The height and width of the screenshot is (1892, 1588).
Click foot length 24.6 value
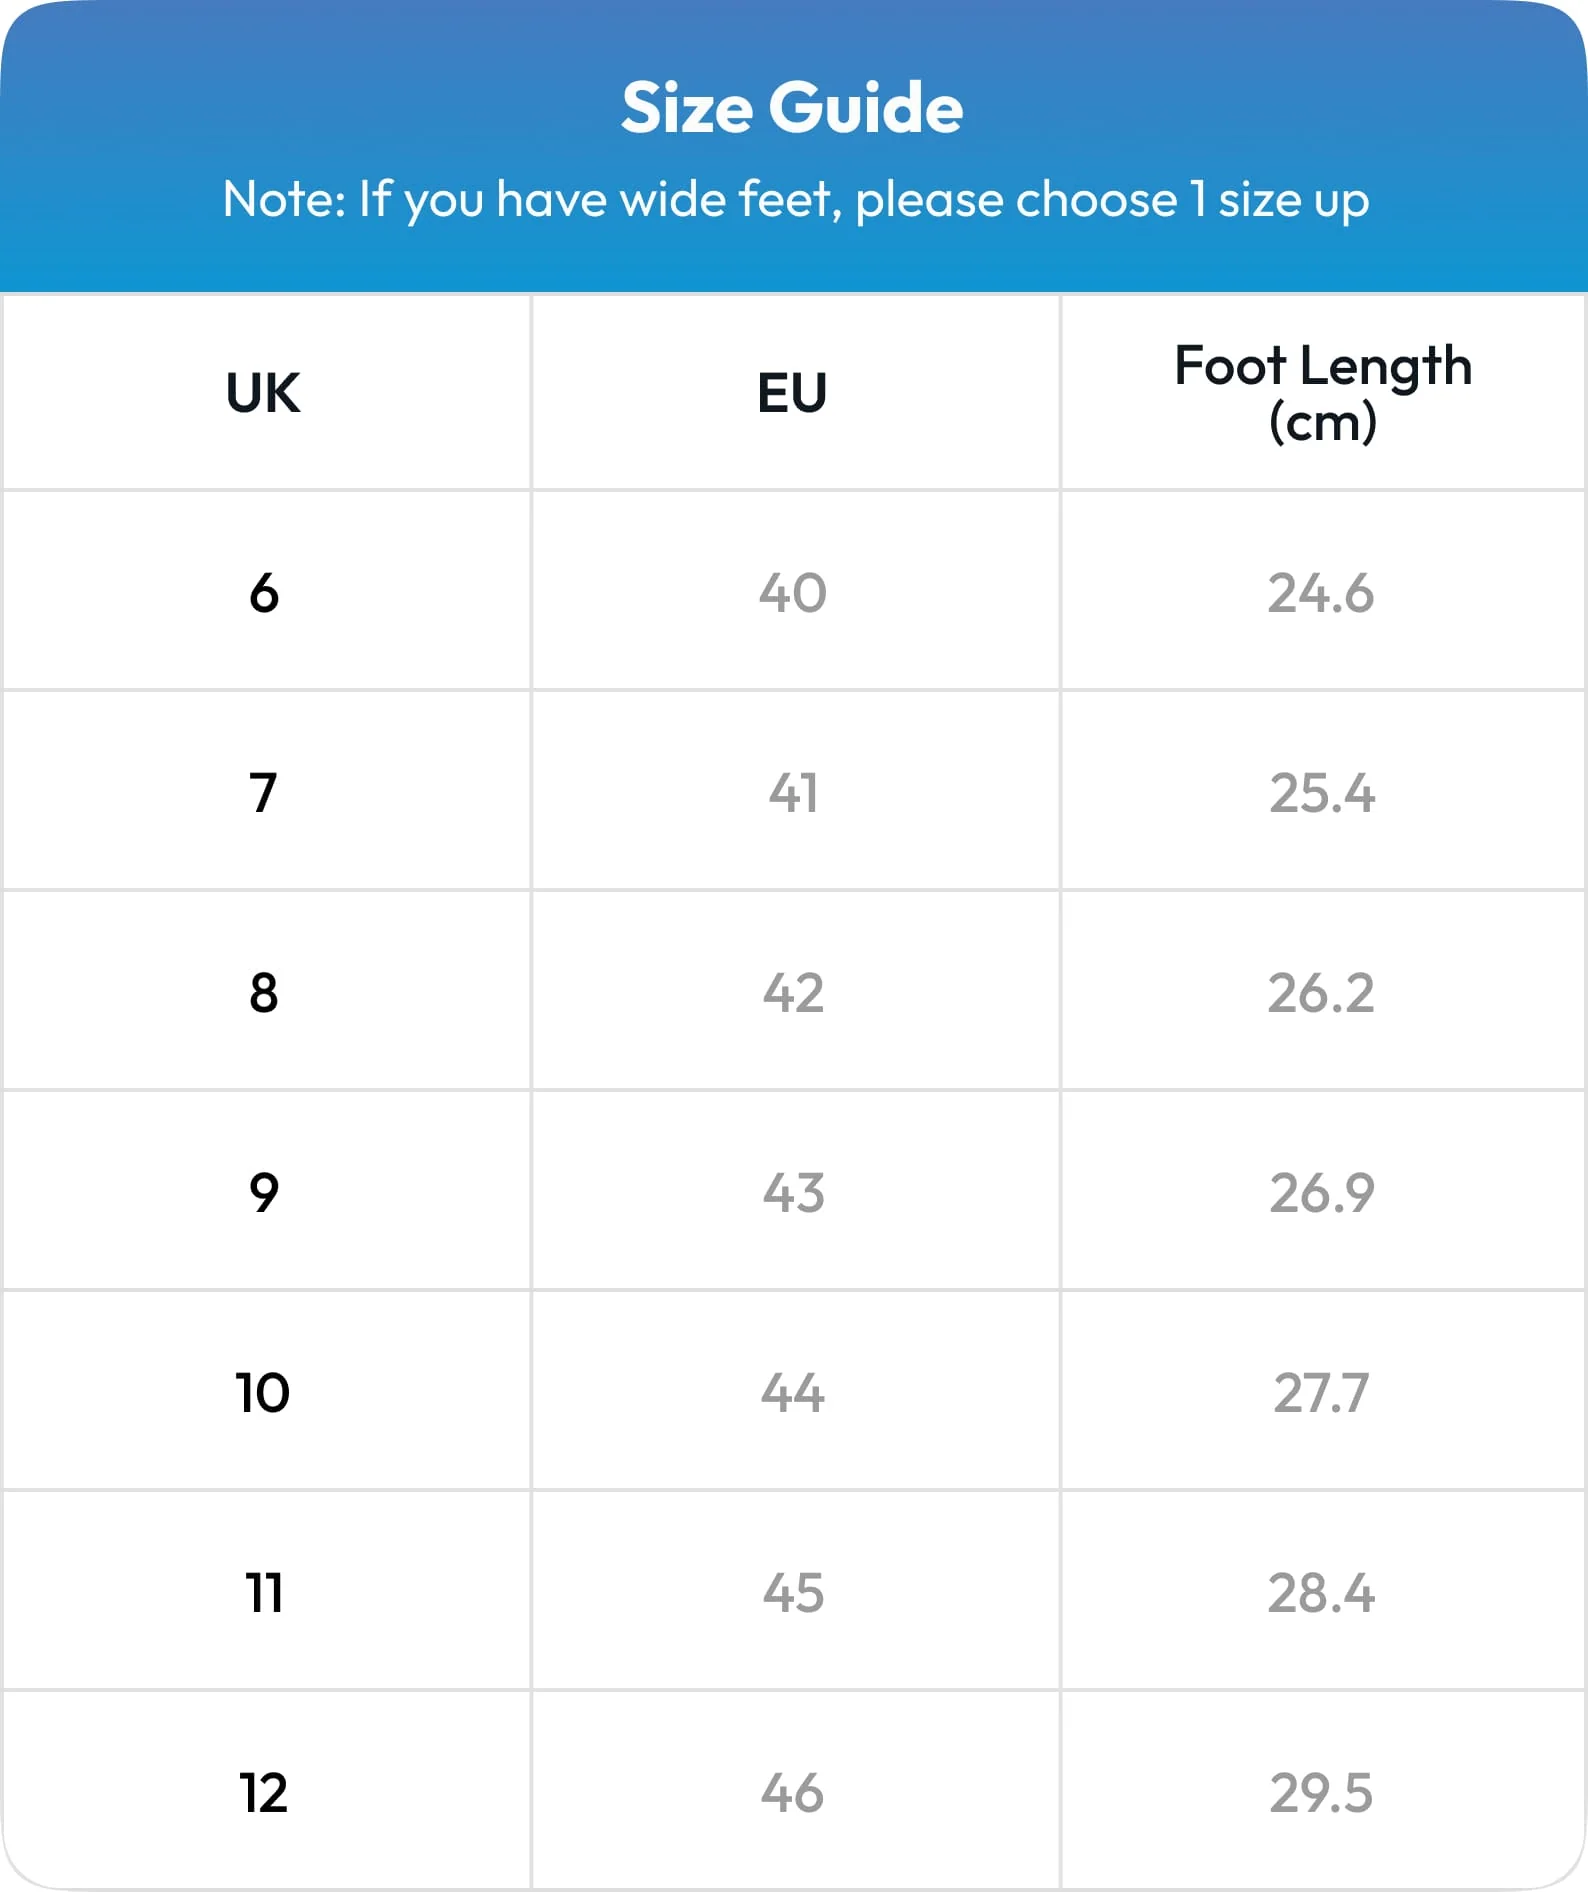tap(1321, 592)
